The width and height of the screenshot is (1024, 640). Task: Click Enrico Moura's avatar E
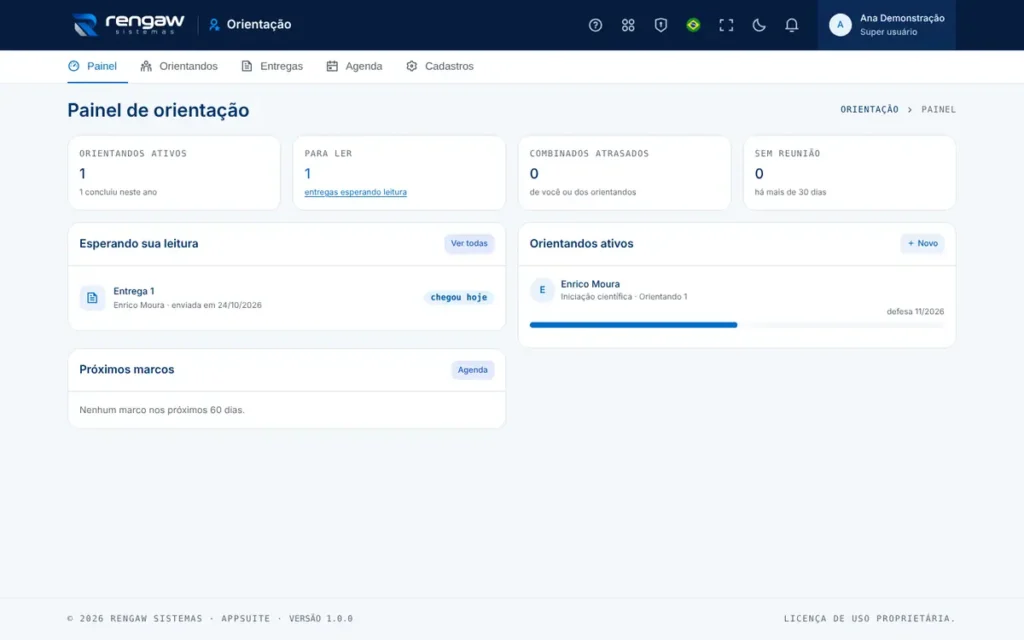[x=542, y=290]
